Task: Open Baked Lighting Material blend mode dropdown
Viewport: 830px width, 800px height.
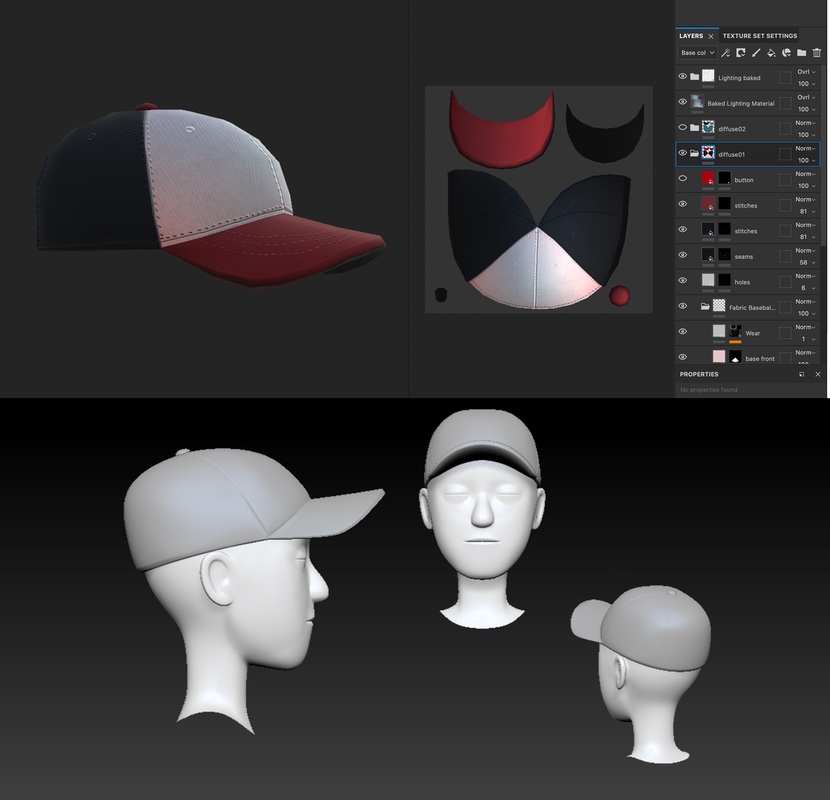Action: click(806, 97)
